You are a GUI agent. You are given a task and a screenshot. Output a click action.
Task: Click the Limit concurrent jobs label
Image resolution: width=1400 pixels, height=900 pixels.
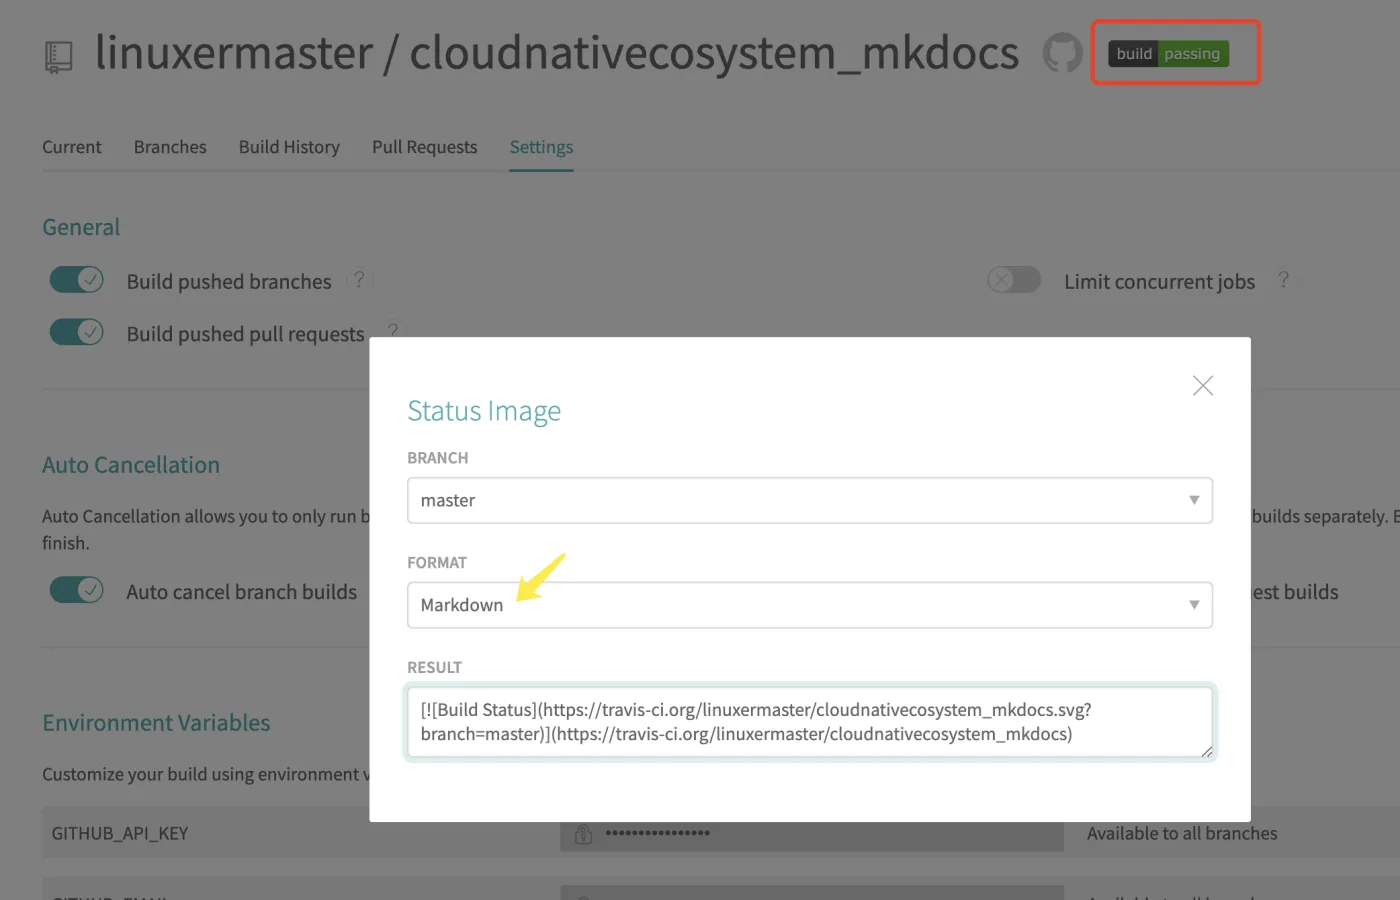point(1159,282)
